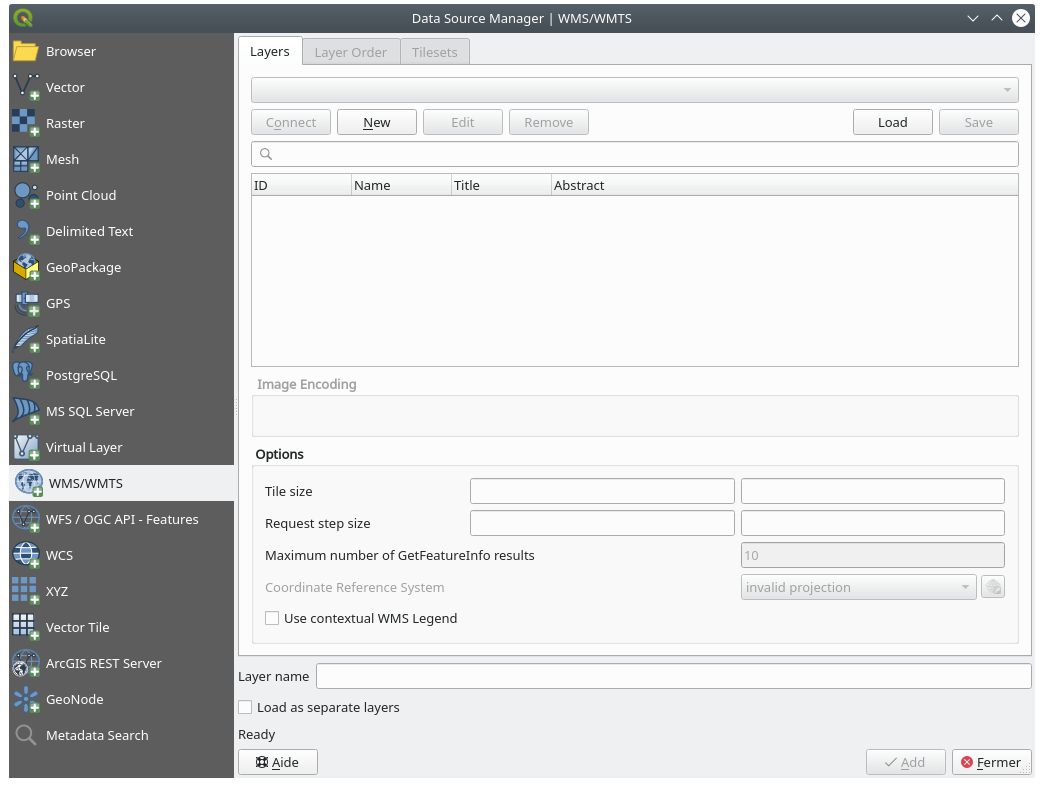Open the Coordinate Reference System dropdown
Viewport: 1044px width, 792px height.
[858, 587]
